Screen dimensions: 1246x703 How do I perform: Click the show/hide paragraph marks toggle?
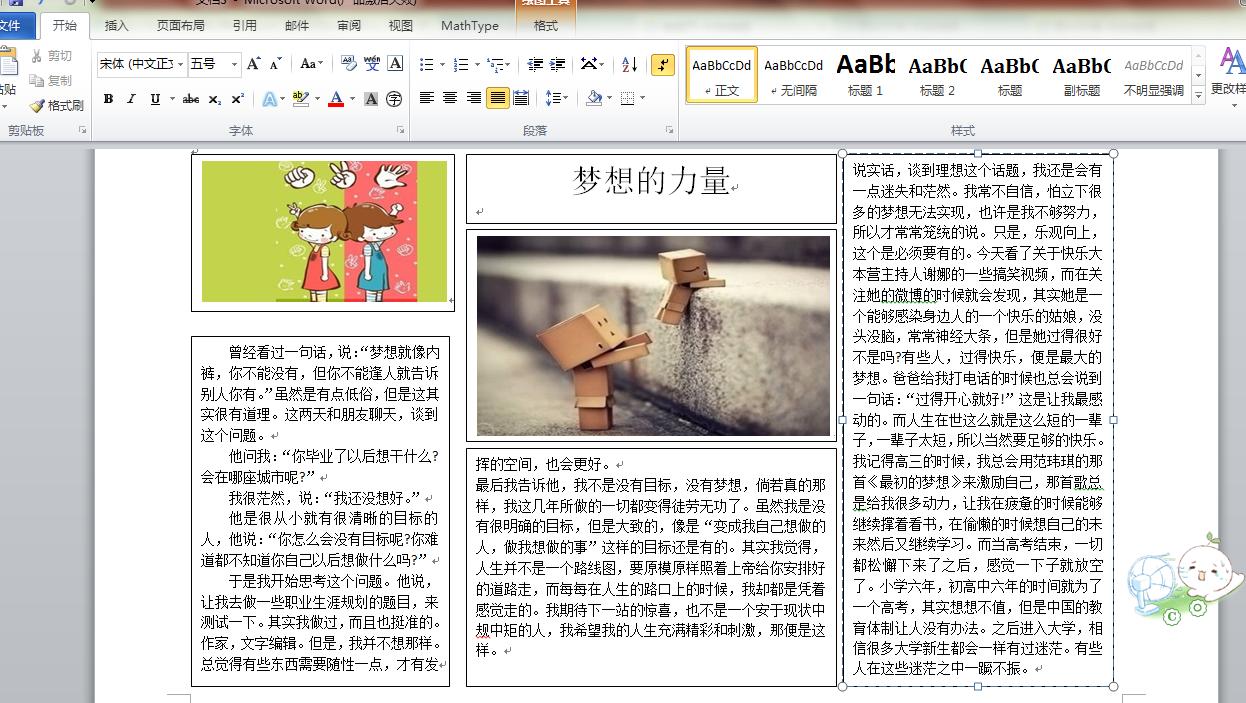click(x=662, y=63)
